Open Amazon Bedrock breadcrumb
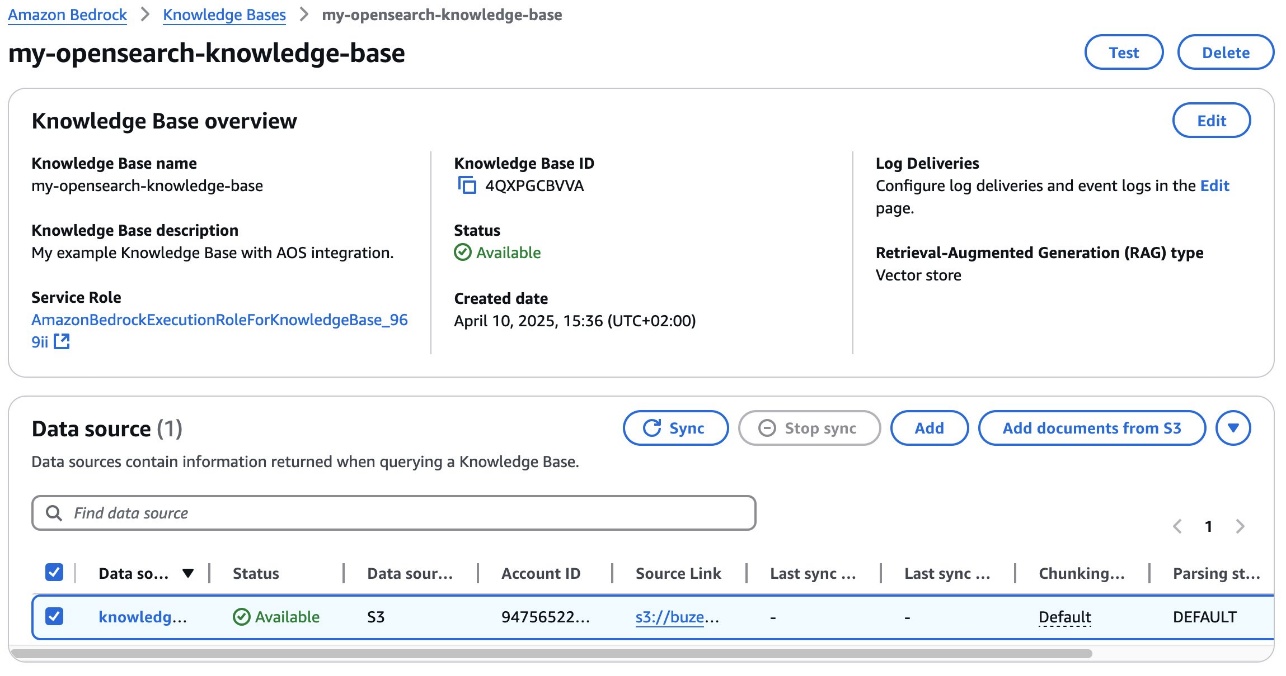The height and width of the screenshot is (676, 1286). click(x=68, y=15)
